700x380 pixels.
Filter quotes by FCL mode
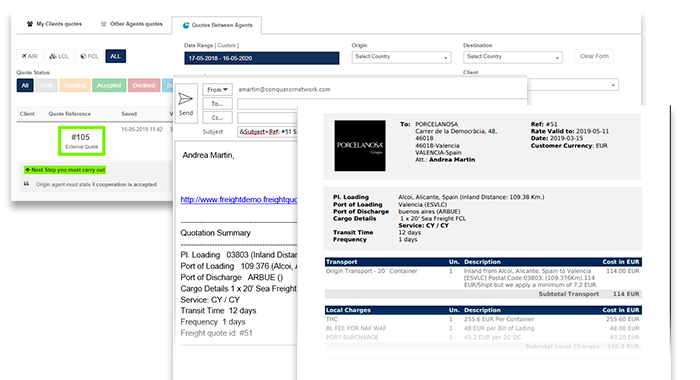pos(89,56)
